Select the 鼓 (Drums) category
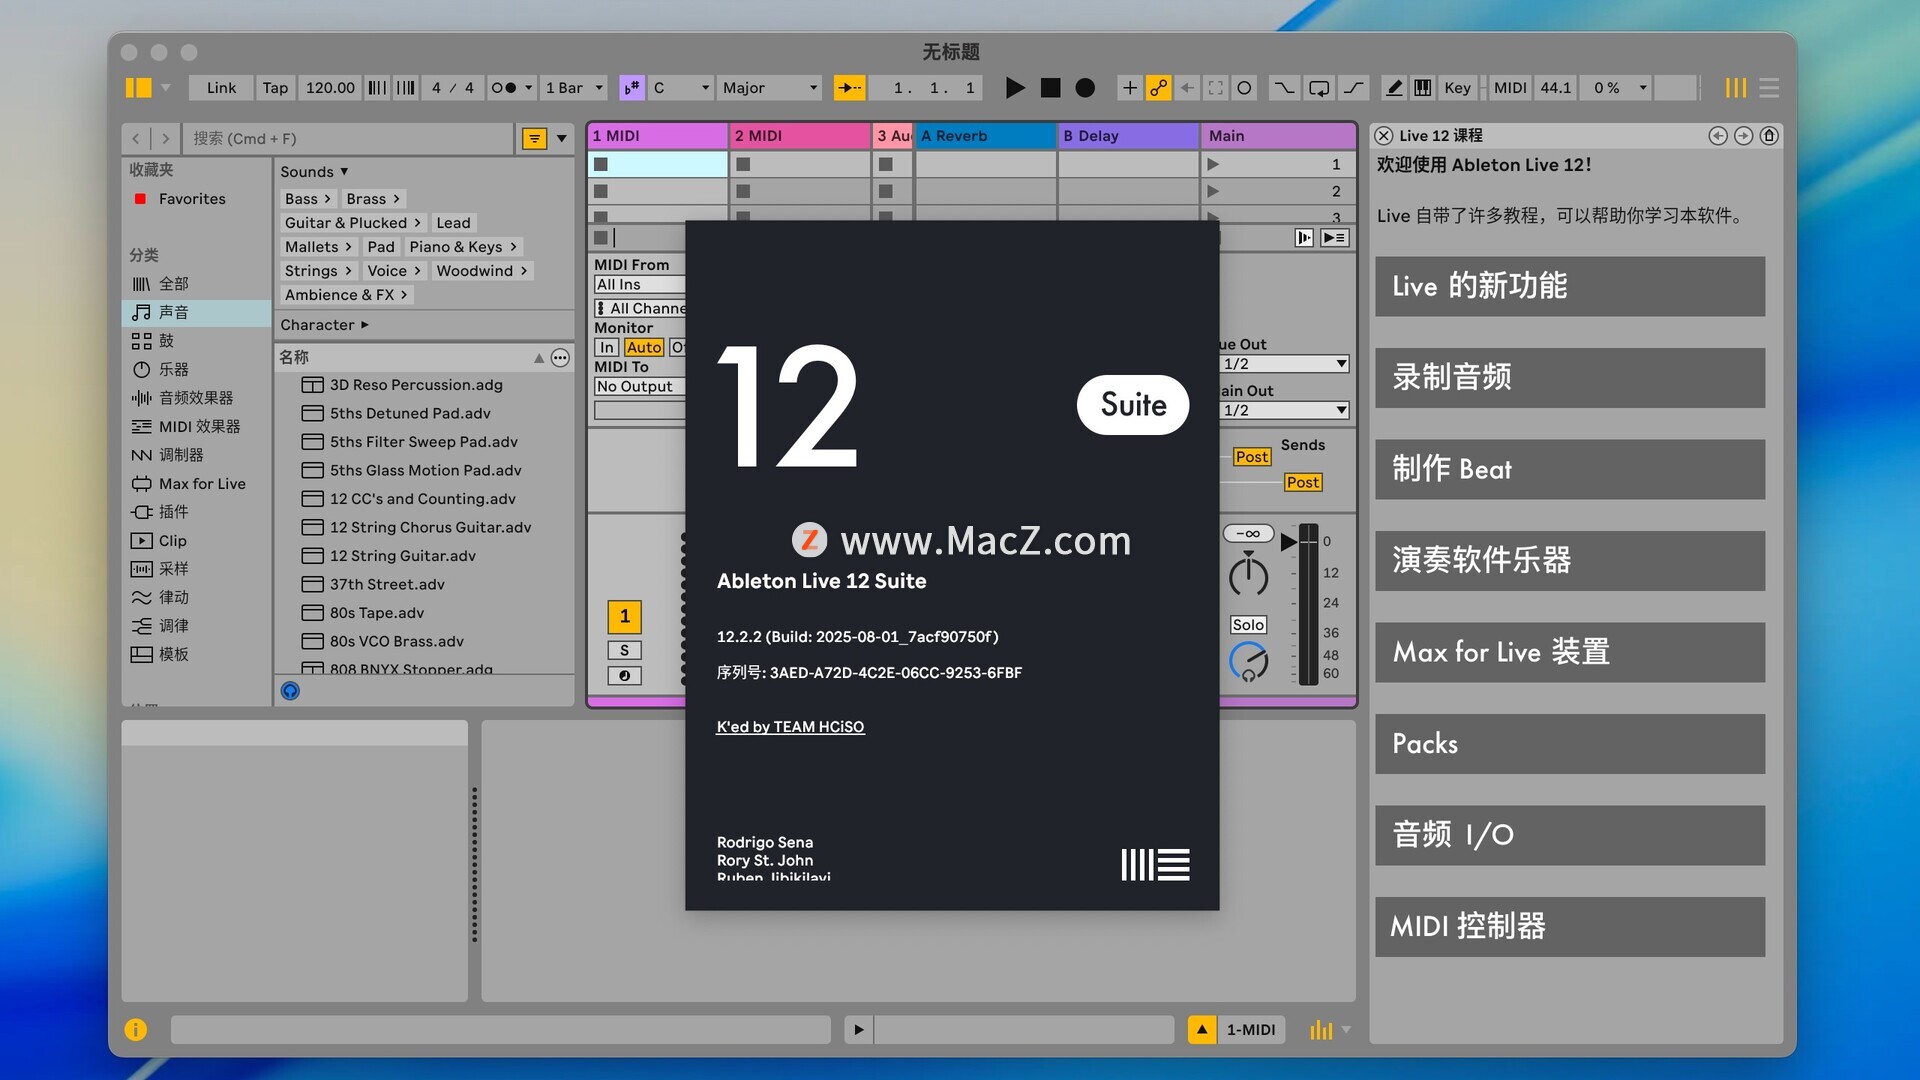Viewport: 1920px width, 1080px height. [166, 341]
